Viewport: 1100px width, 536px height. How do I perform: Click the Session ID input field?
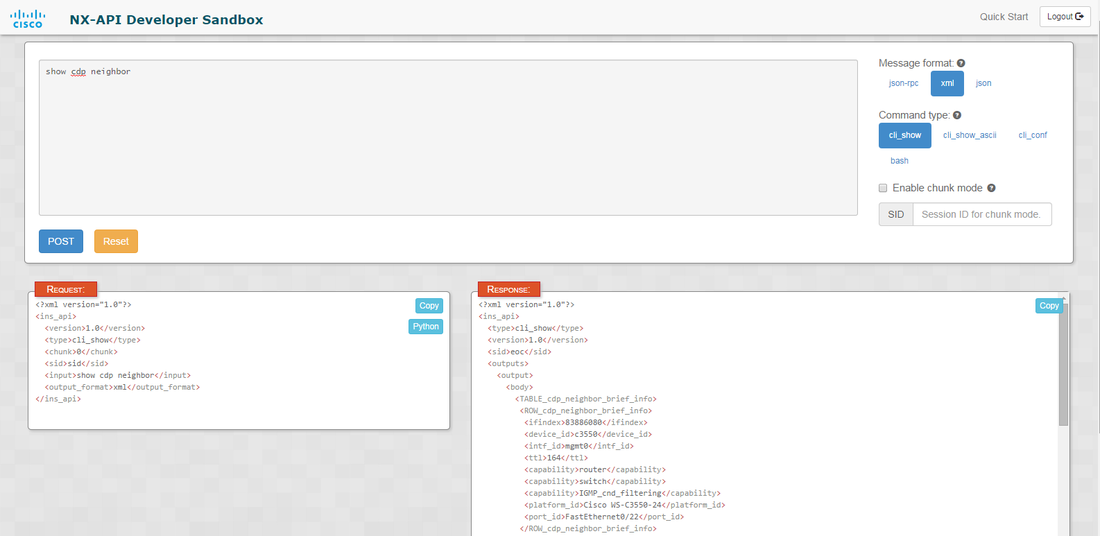pos(981,214)
